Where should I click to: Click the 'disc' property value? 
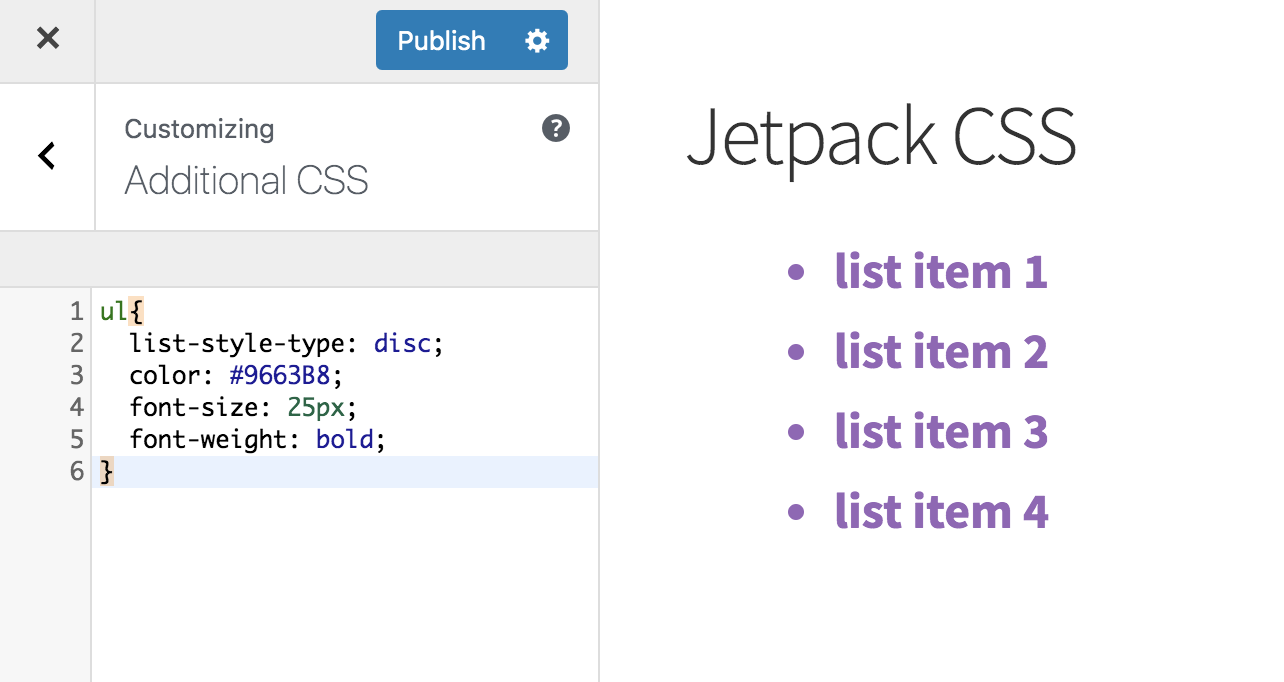(x=402, y=344)
